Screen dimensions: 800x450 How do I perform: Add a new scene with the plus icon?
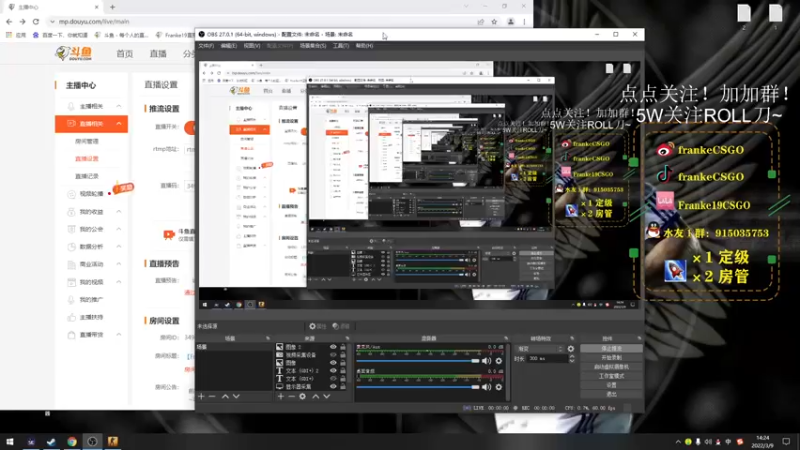coord(201,396)
